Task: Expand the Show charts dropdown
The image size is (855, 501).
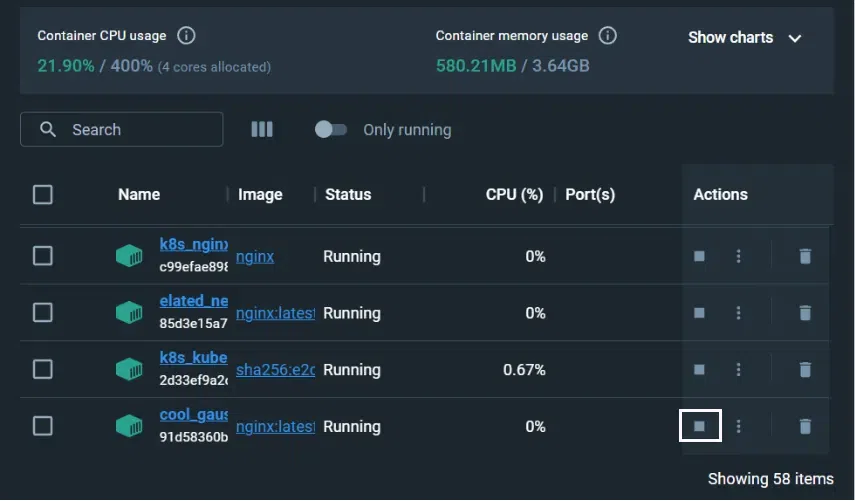Action: click(x=745, y=37)
